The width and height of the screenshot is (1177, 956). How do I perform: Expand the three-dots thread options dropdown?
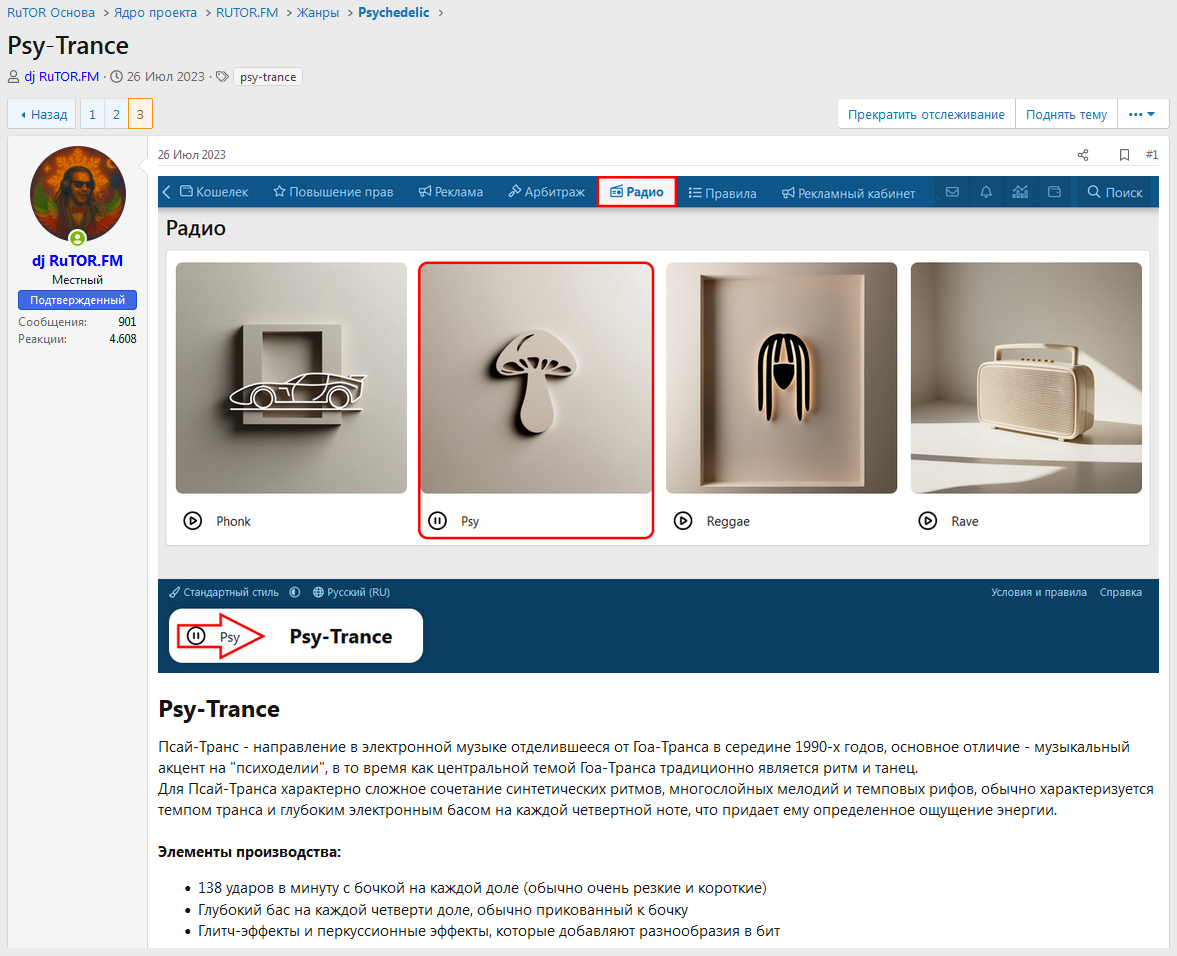point(1142,114)
